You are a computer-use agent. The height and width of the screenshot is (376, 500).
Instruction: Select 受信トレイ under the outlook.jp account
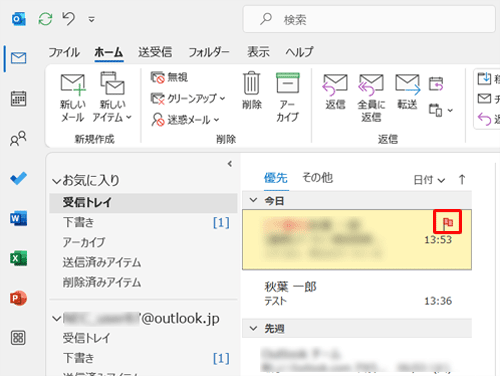click(x=143, y=338)
